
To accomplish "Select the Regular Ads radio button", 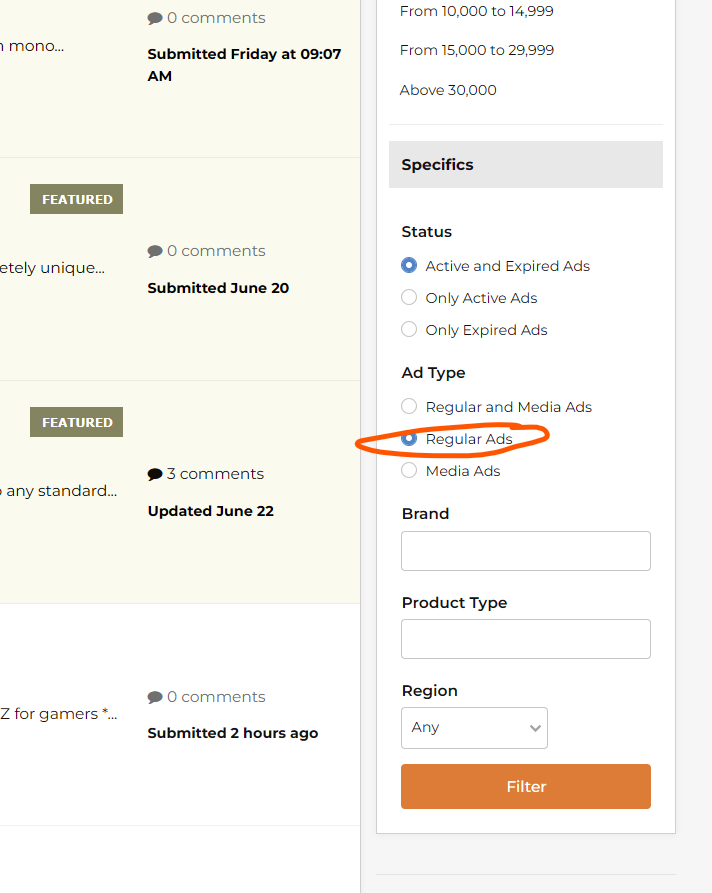I will tap(409, 439).
